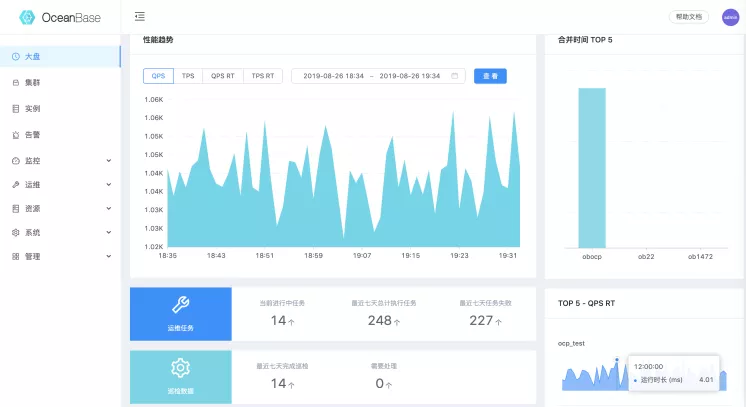Click the gear icon on 巡检数据 card
This screenshot has width=746, height=407.
tap(181, 368)
